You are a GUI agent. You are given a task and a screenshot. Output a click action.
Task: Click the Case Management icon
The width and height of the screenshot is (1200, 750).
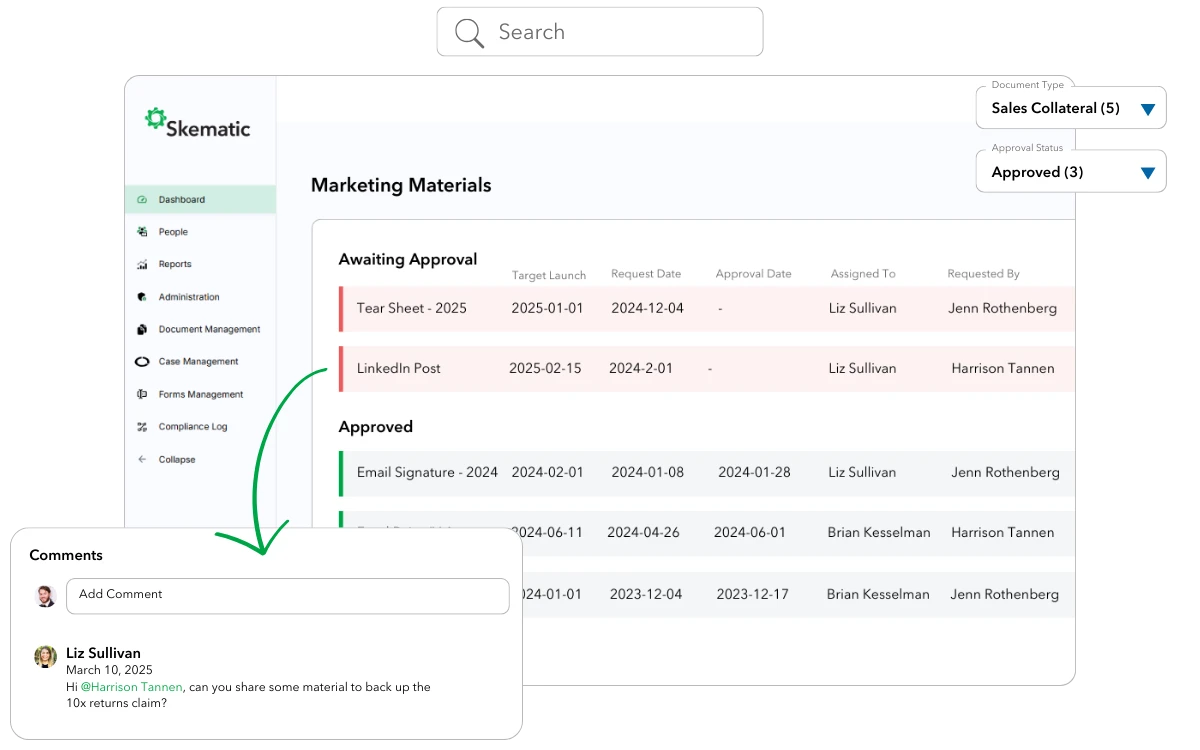pyautogui.click(x=142, y=362)
